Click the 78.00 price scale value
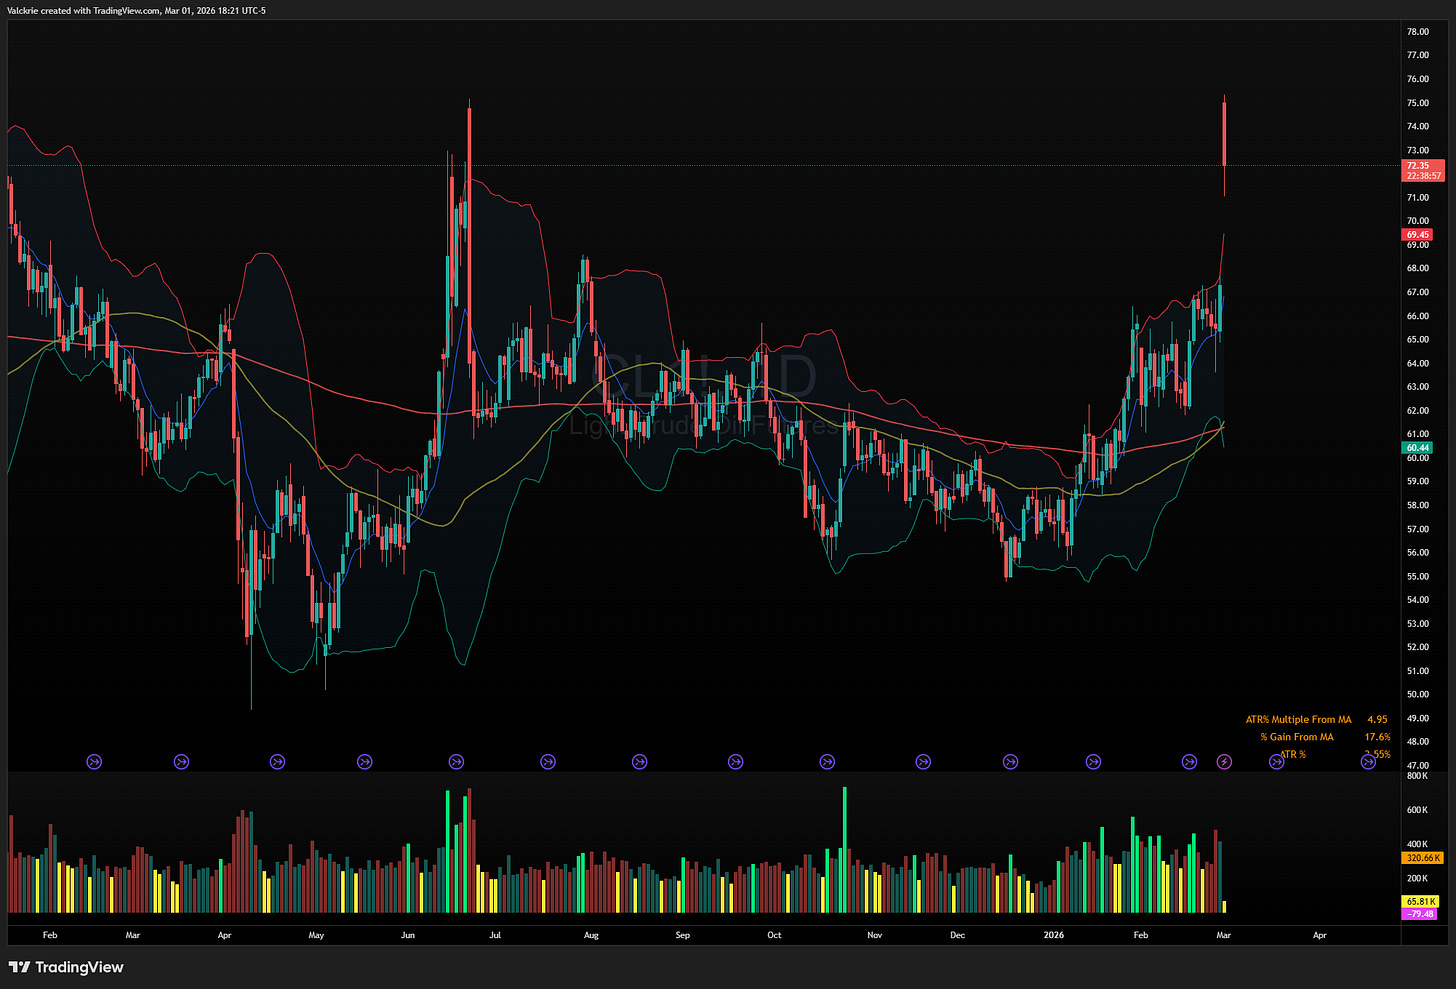This screenshot has width=1456, height=989. pos(1417,32)
